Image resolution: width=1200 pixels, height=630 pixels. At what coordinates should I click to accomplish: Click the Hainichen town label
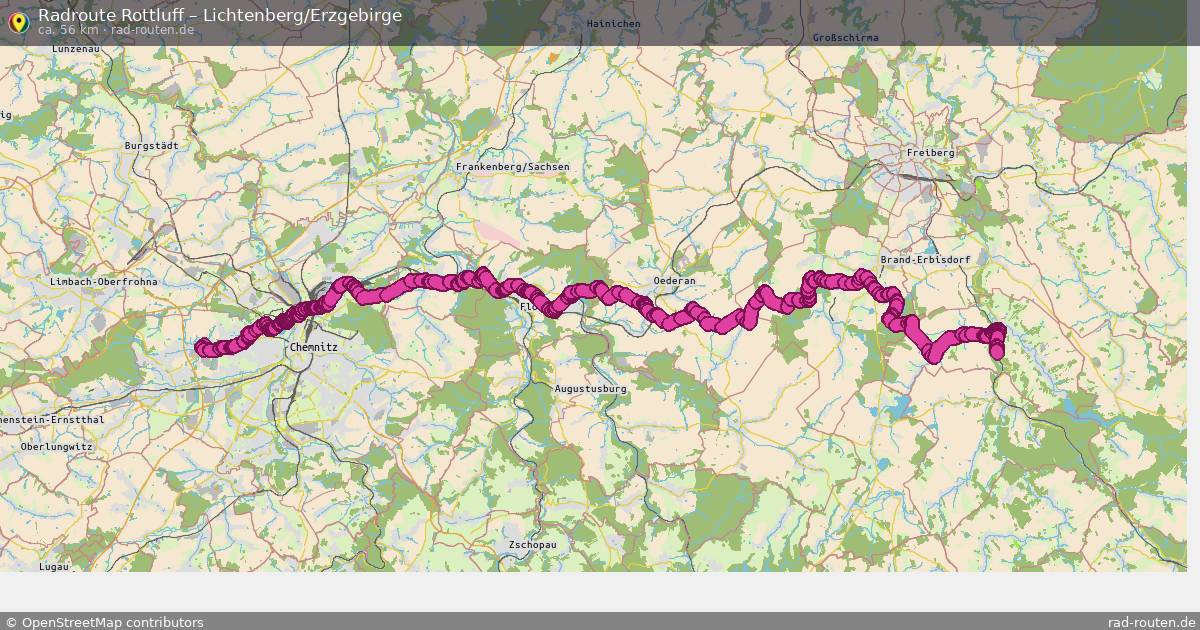pos(614,23)
